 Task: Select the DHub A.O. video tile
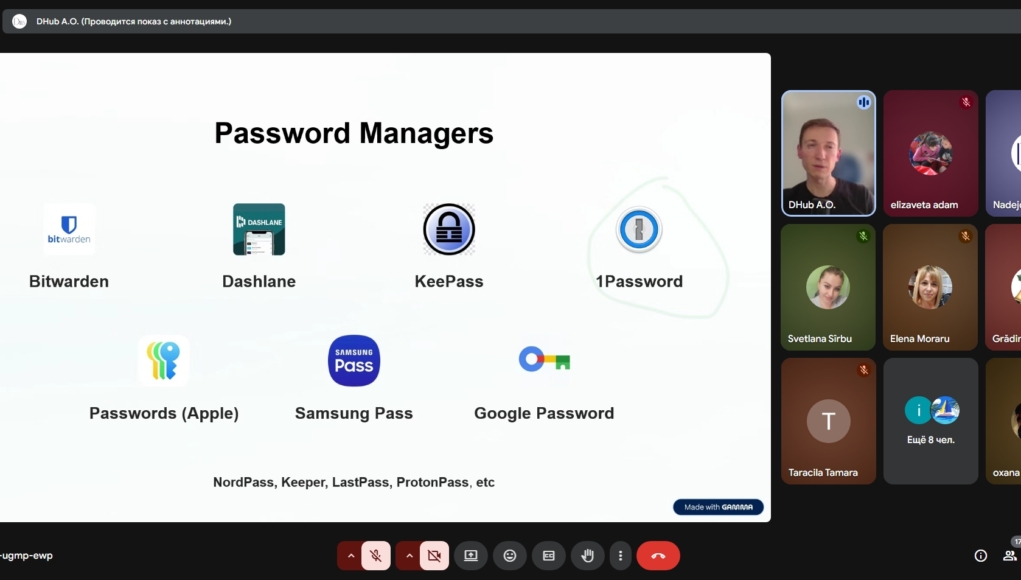828,153
